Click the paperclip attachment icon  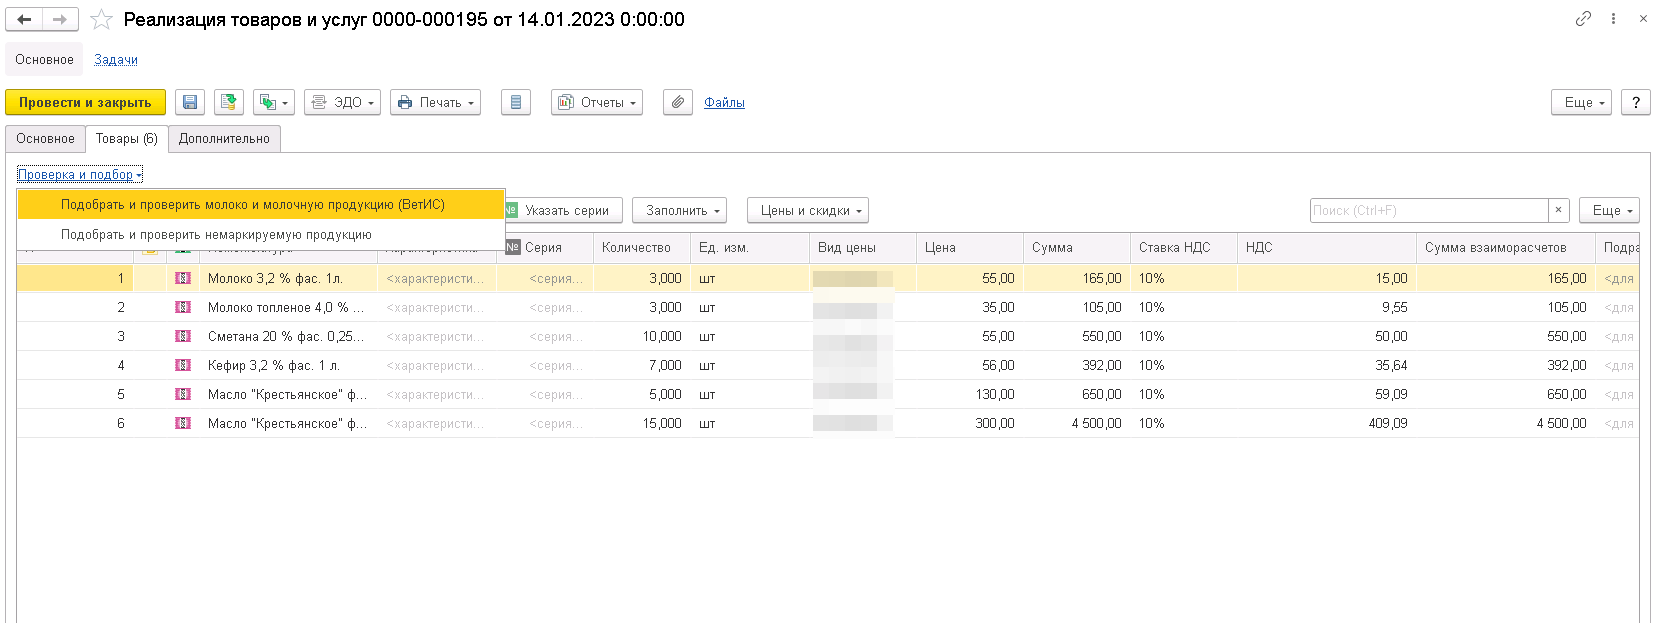[678, 102]
